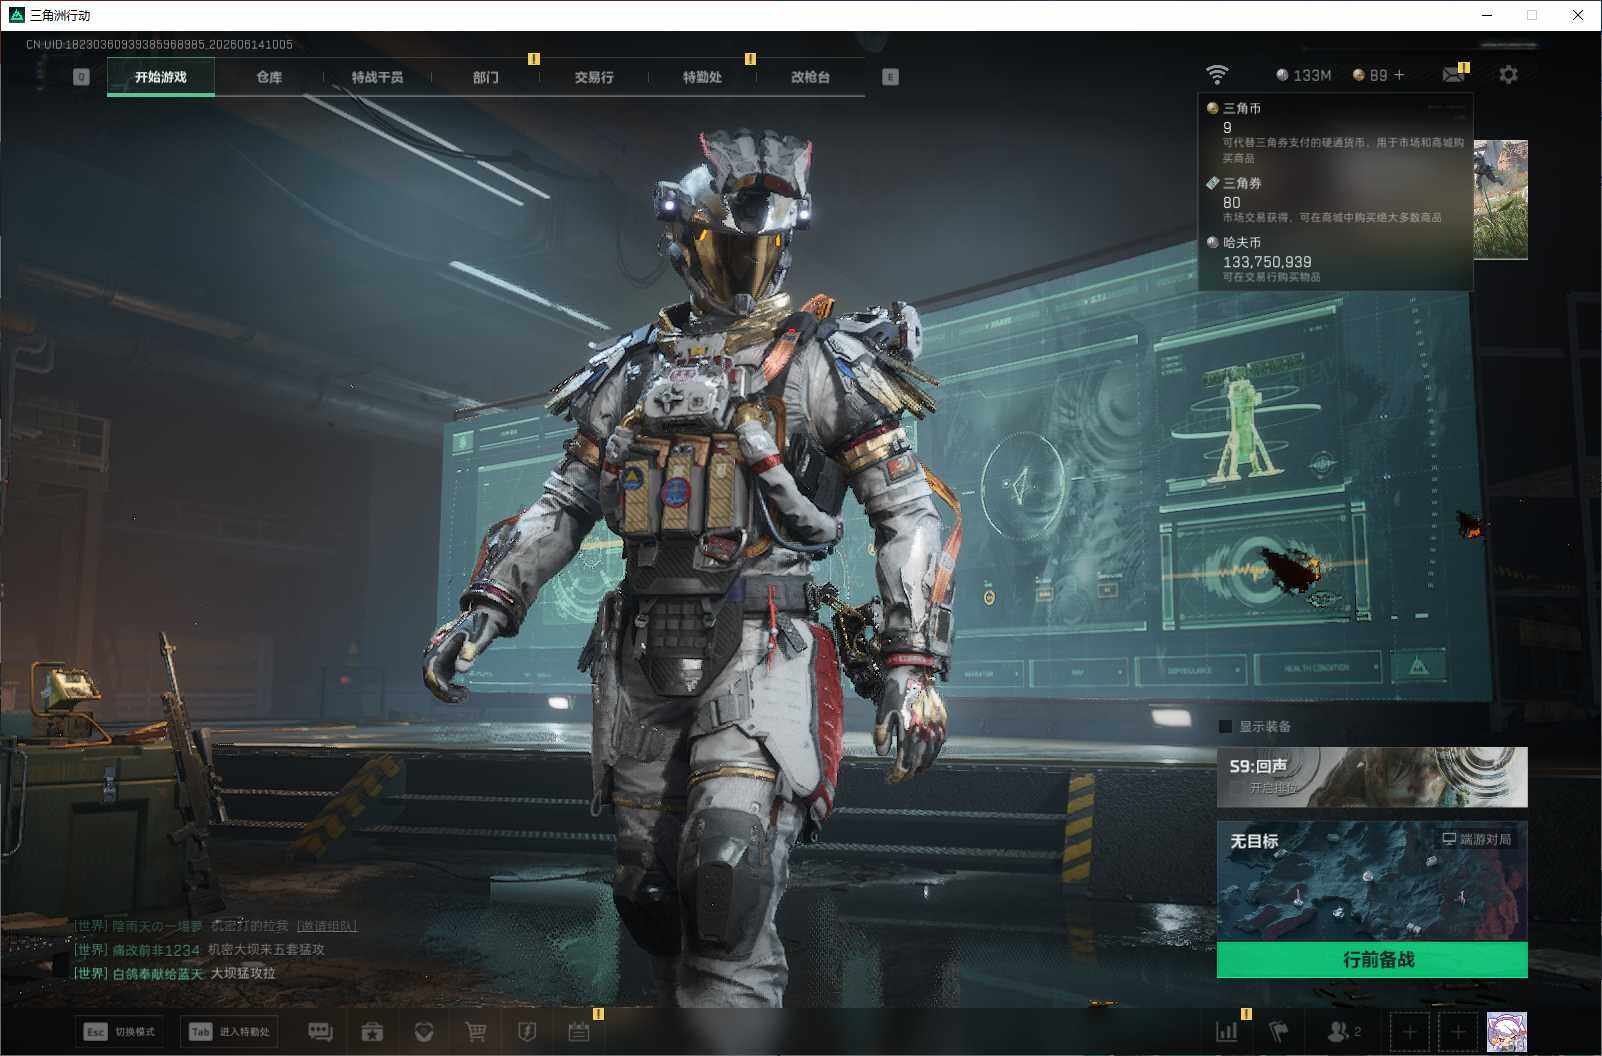Click the 三角洲行动 window title icon
The image size is (1602, 1056).
[x=16, y=15]
